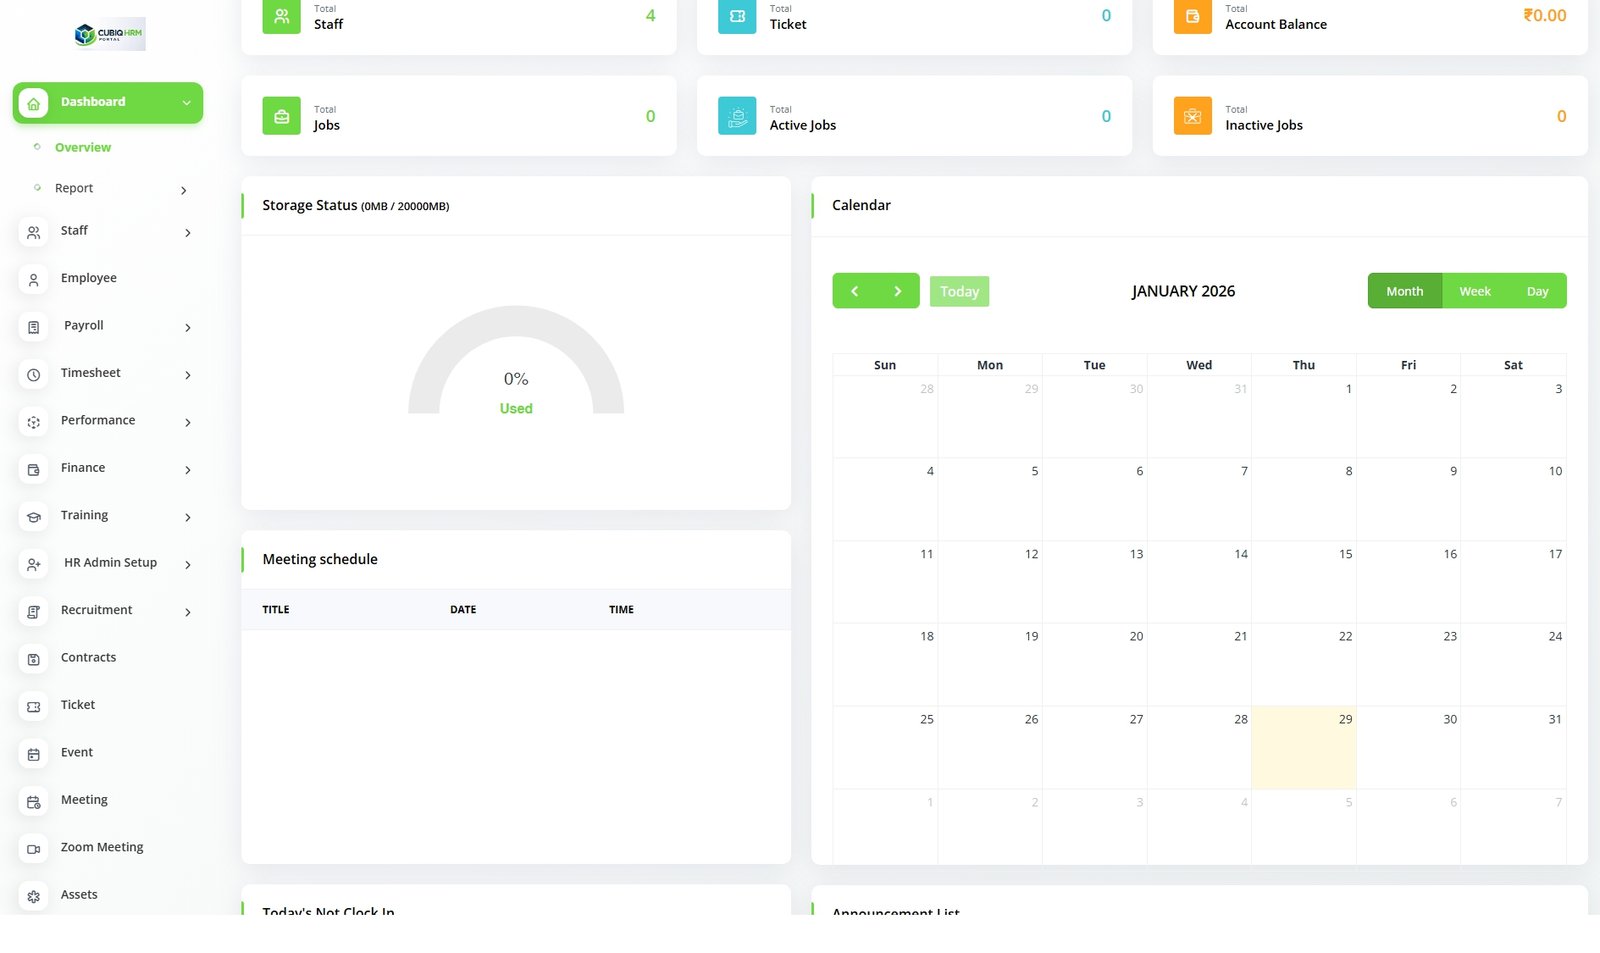
Task: Open the Overview submenu item
Action: click(83, 147)
